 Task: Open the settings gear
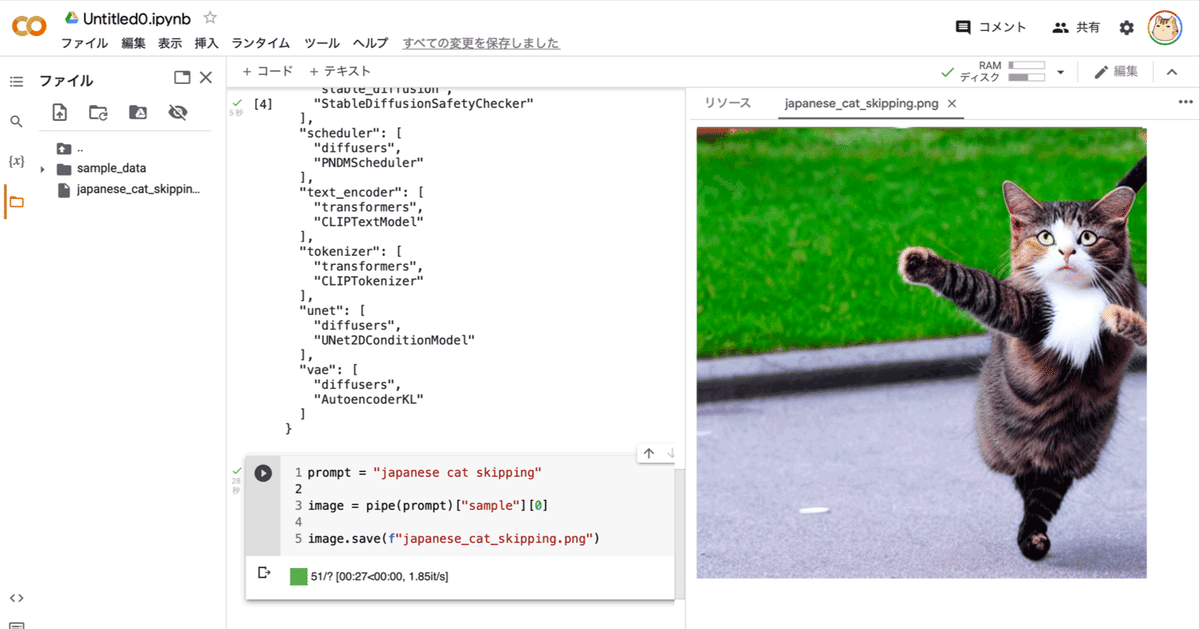1126,28
